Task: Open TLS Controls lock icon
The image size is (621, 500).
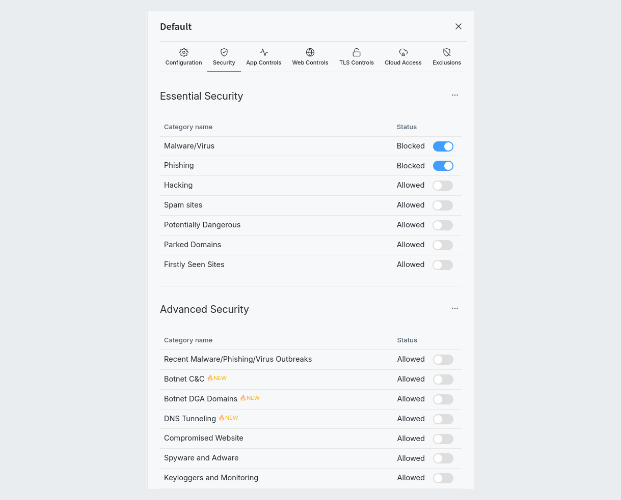Action: (356, 52)
